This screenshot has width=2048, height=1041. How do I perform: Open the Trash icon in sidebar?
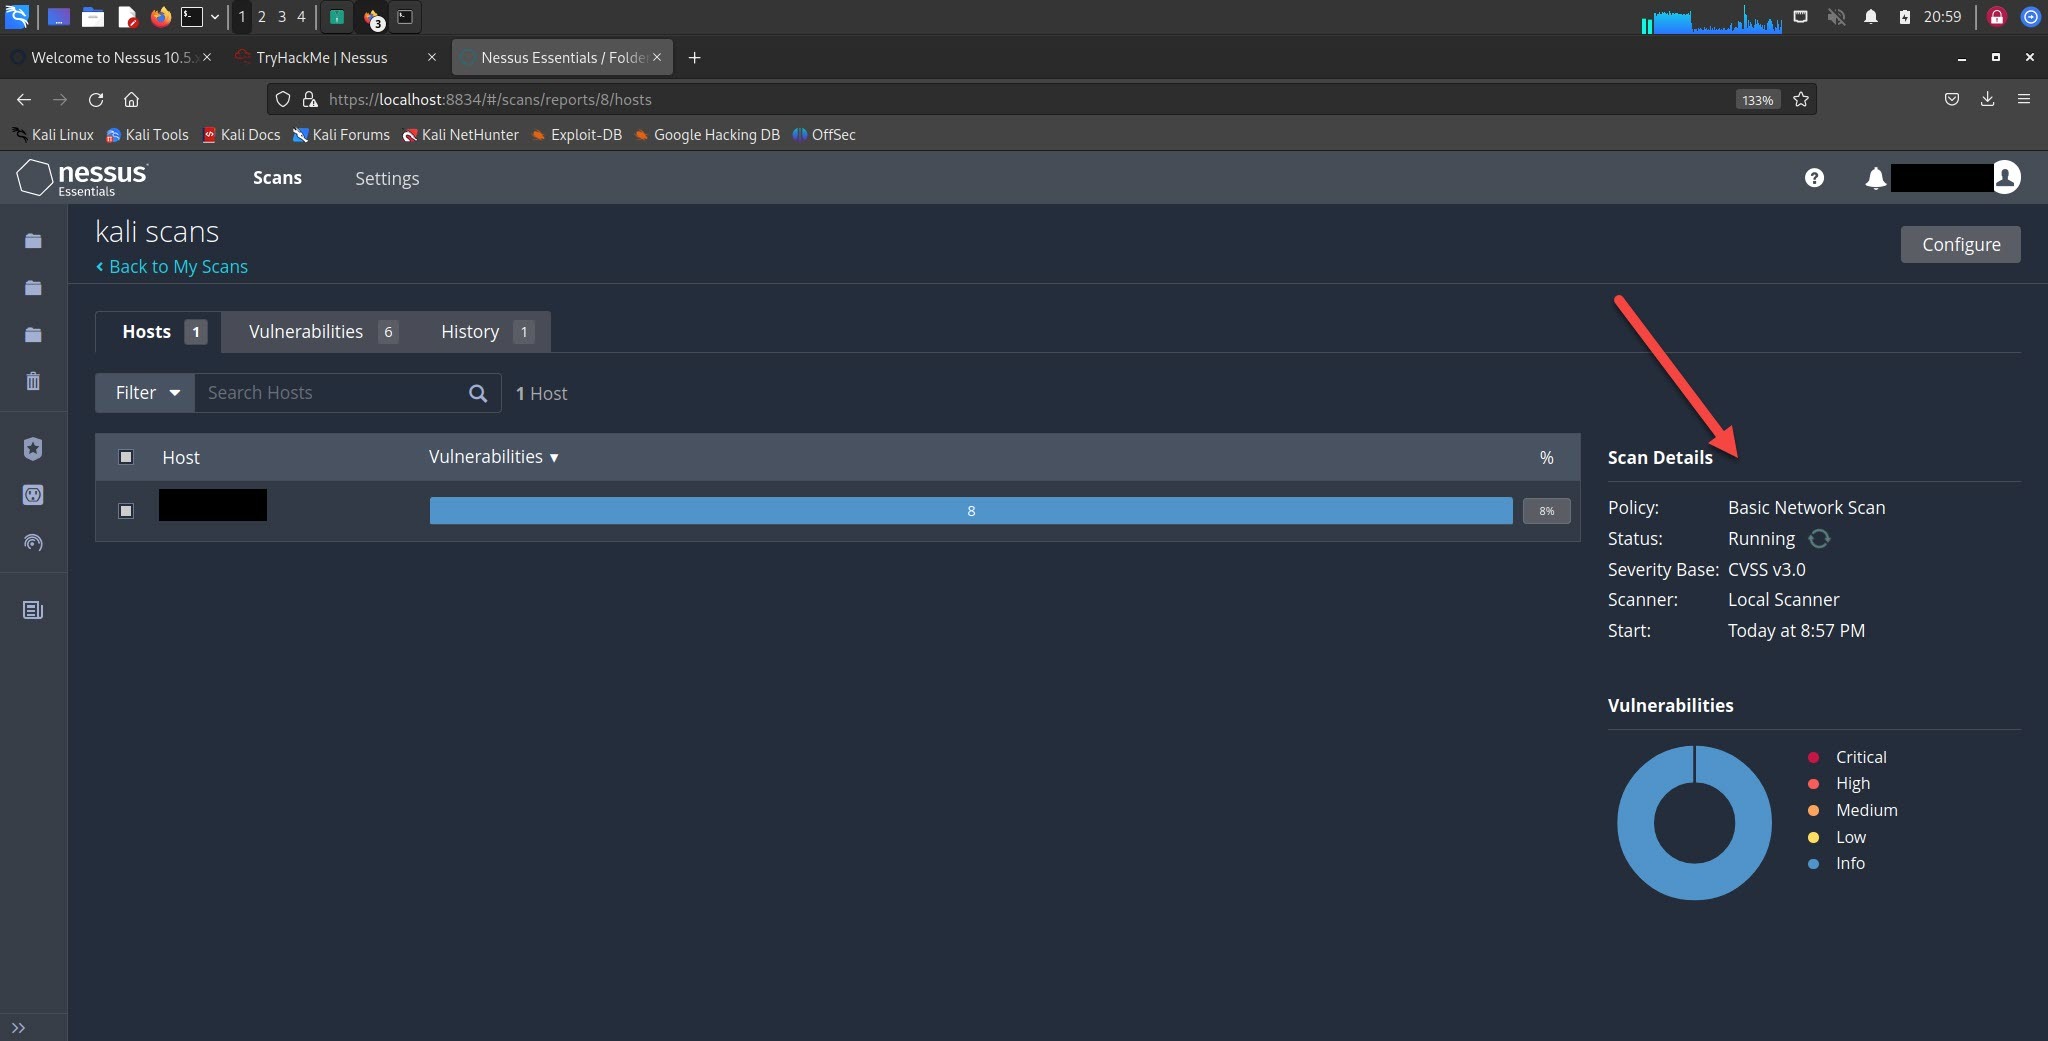[33, 381]
